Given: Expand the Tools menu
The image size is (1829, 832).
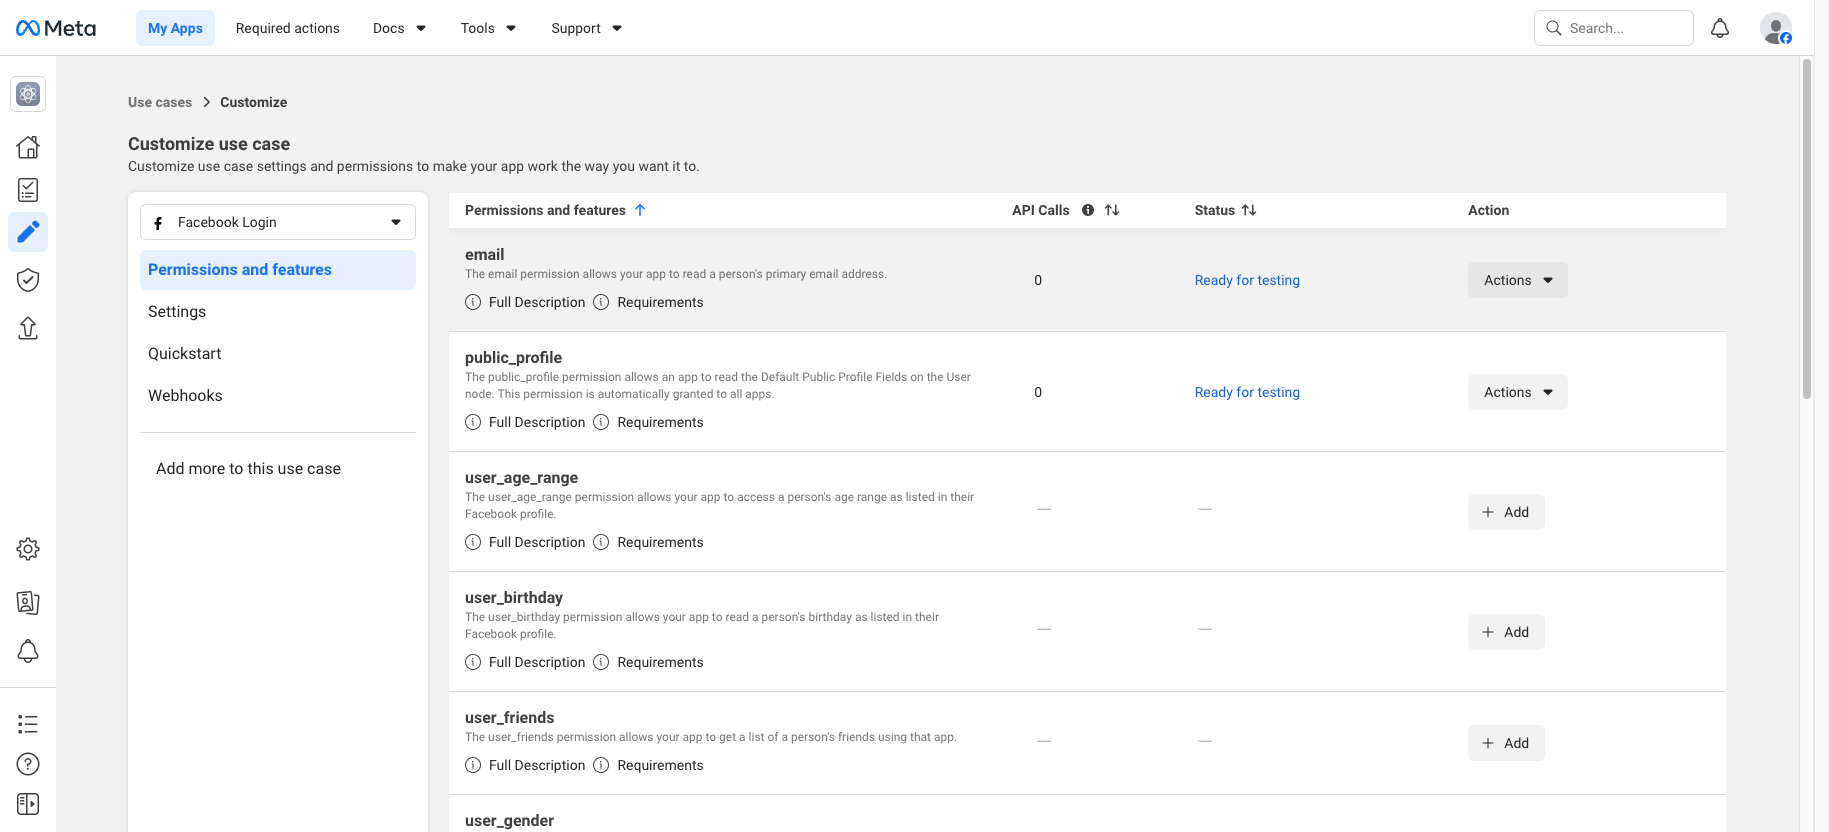Looking at the screenshot, I should (x=488, y=28).
